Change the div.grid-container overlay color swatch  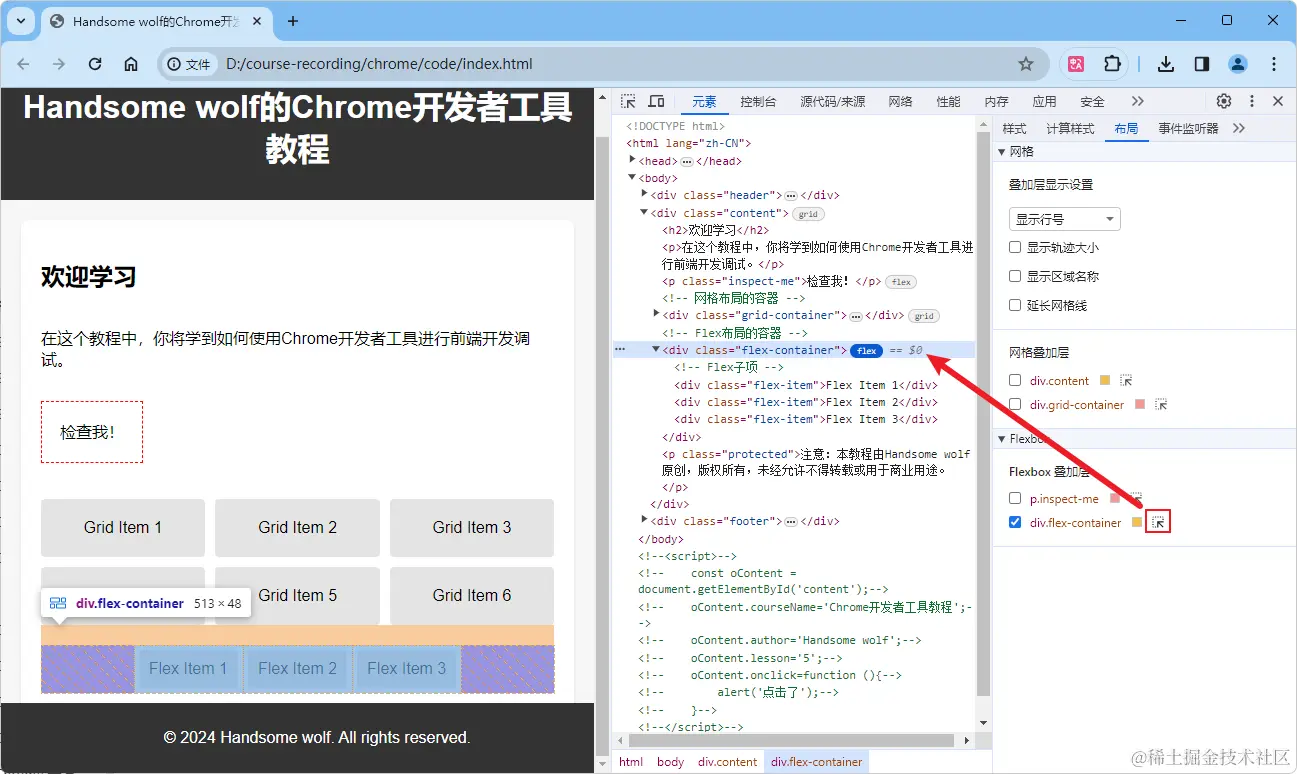pyautogui.click(x=1140, y=405)
